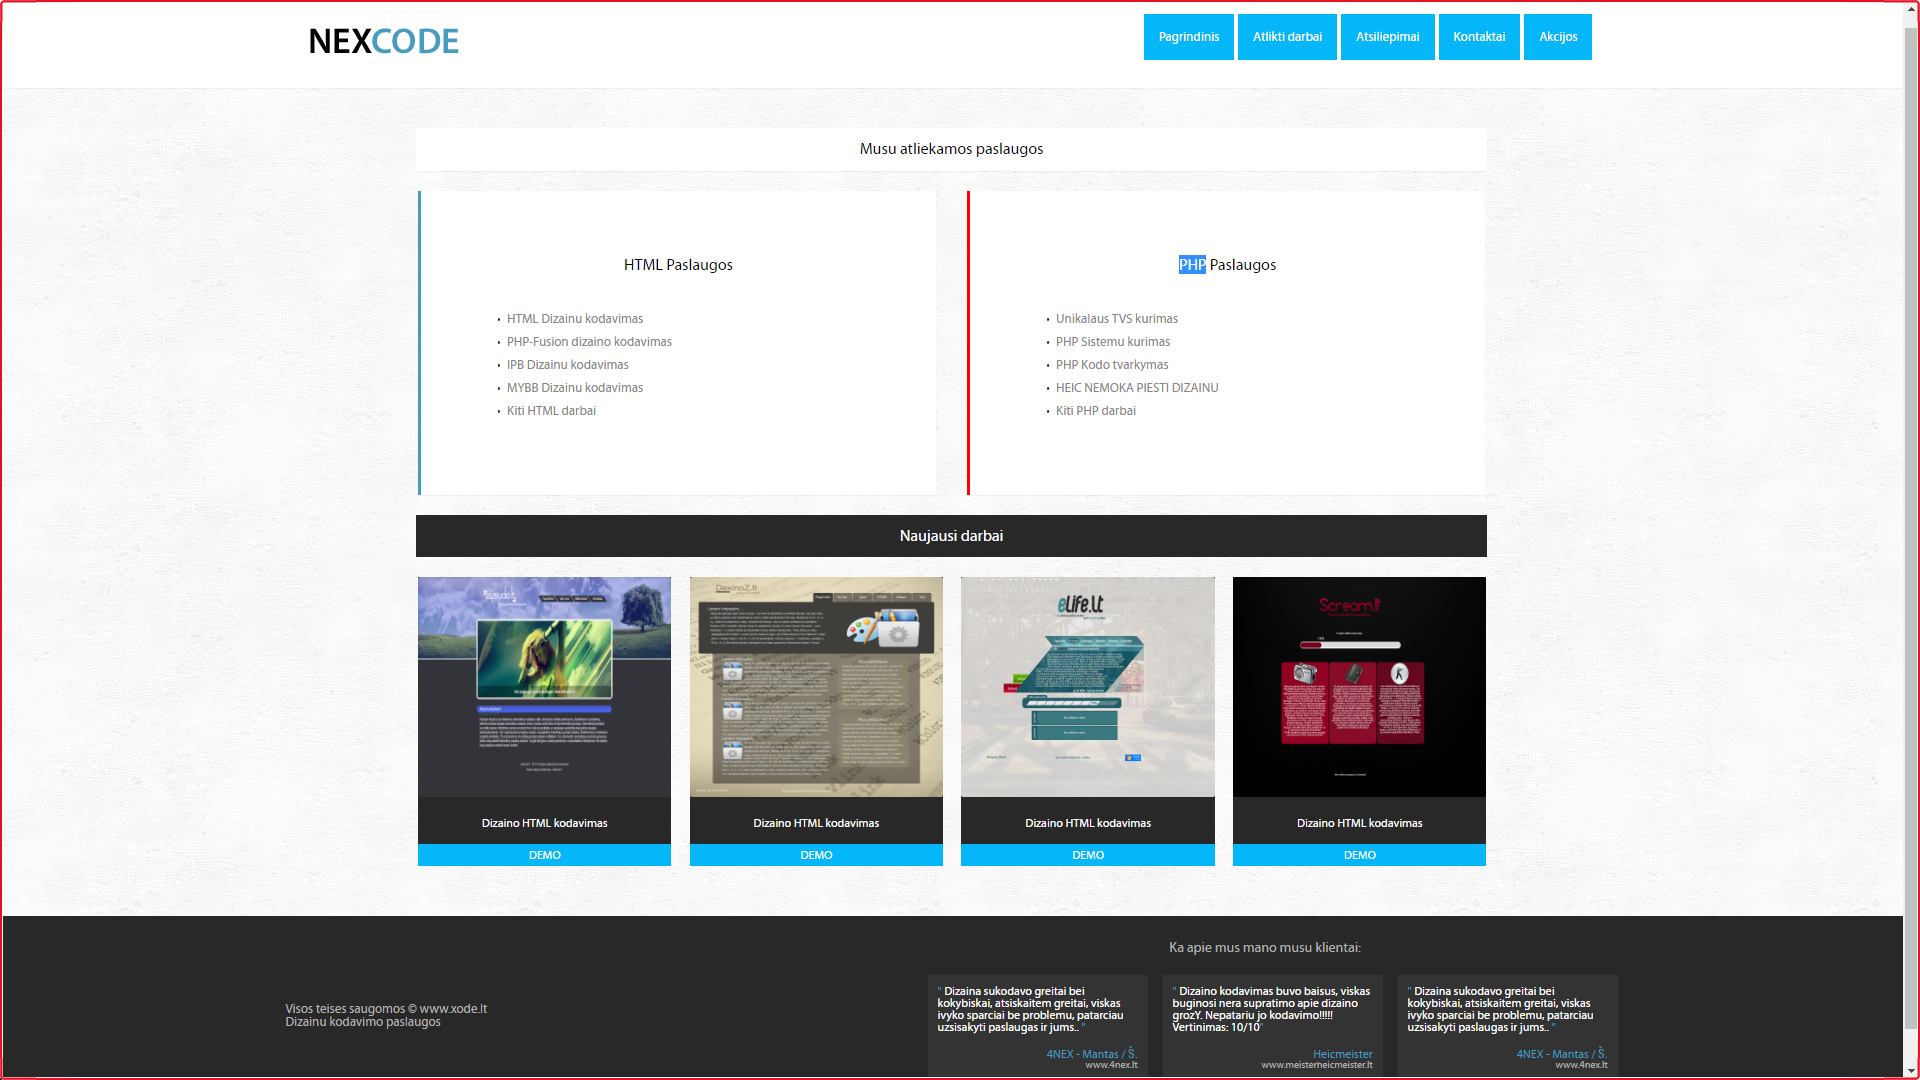Screen dimensions: 1920x1080
Task: Navigate to Kontaktai page
Action: pyautogui.click(x=1479, y=37)
